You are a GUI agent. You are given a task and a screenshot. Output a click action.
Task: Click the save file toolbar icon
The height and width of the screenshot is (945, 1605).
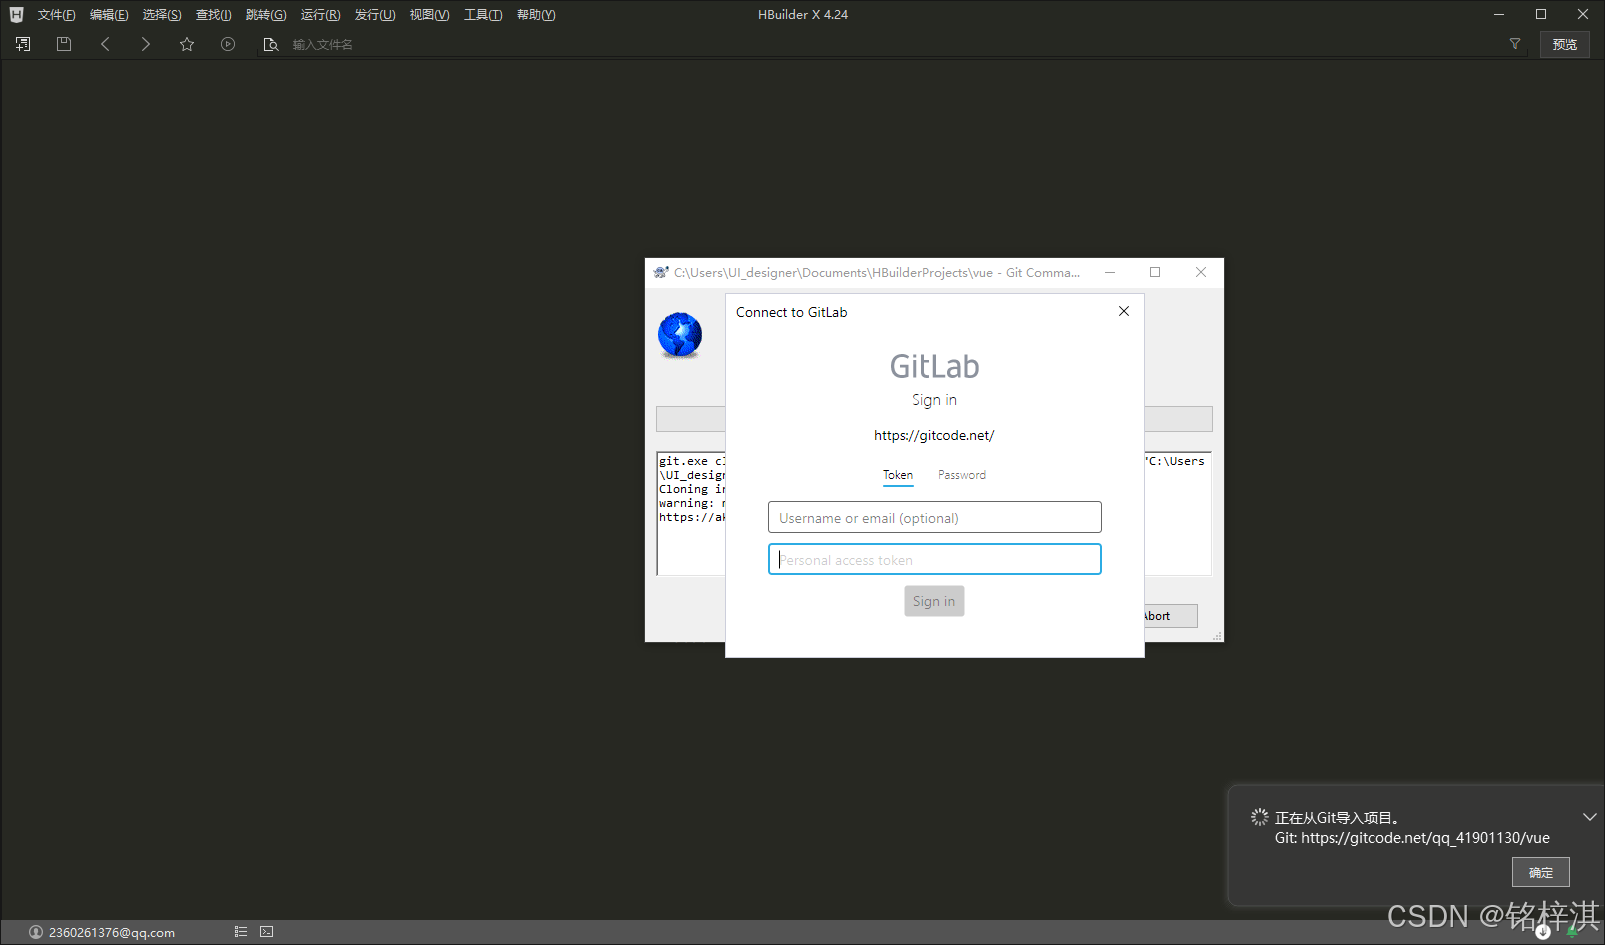pyautogui.click(x=64, y=44)
